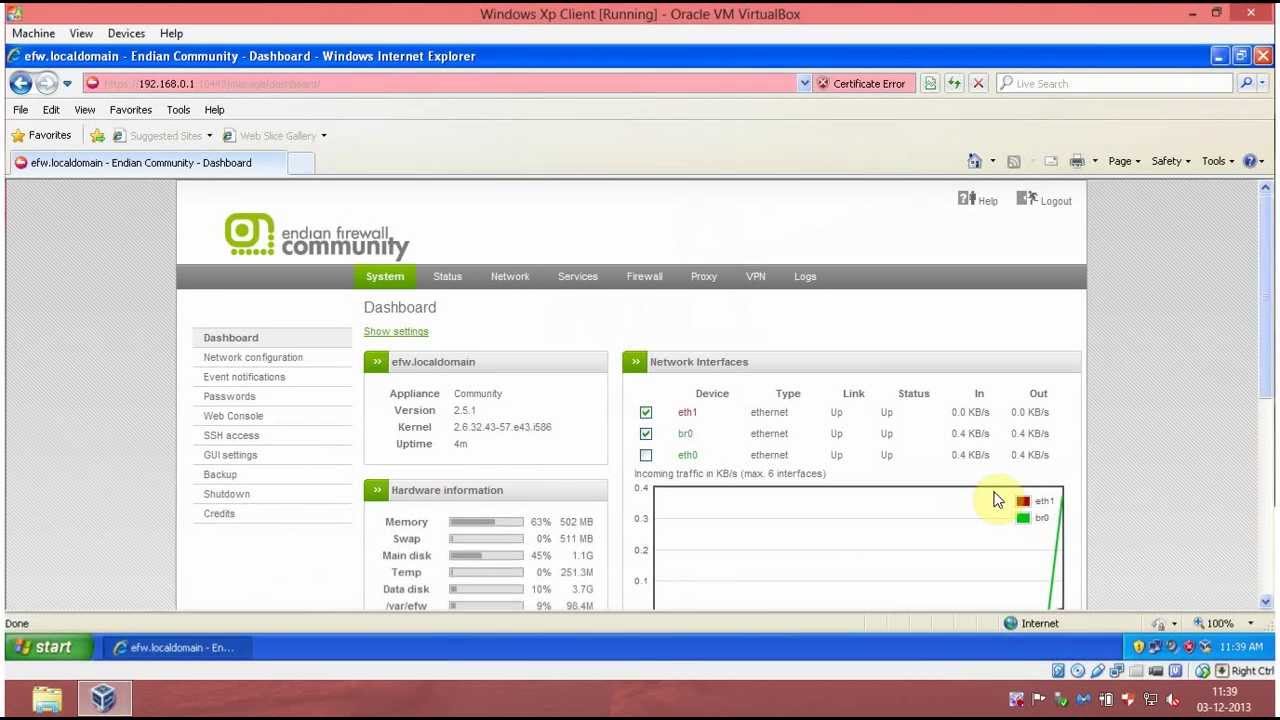Expand the Web Slice Gallery dropdown
Viewport: 1280px width, 720px height.
tap(323, 136)
